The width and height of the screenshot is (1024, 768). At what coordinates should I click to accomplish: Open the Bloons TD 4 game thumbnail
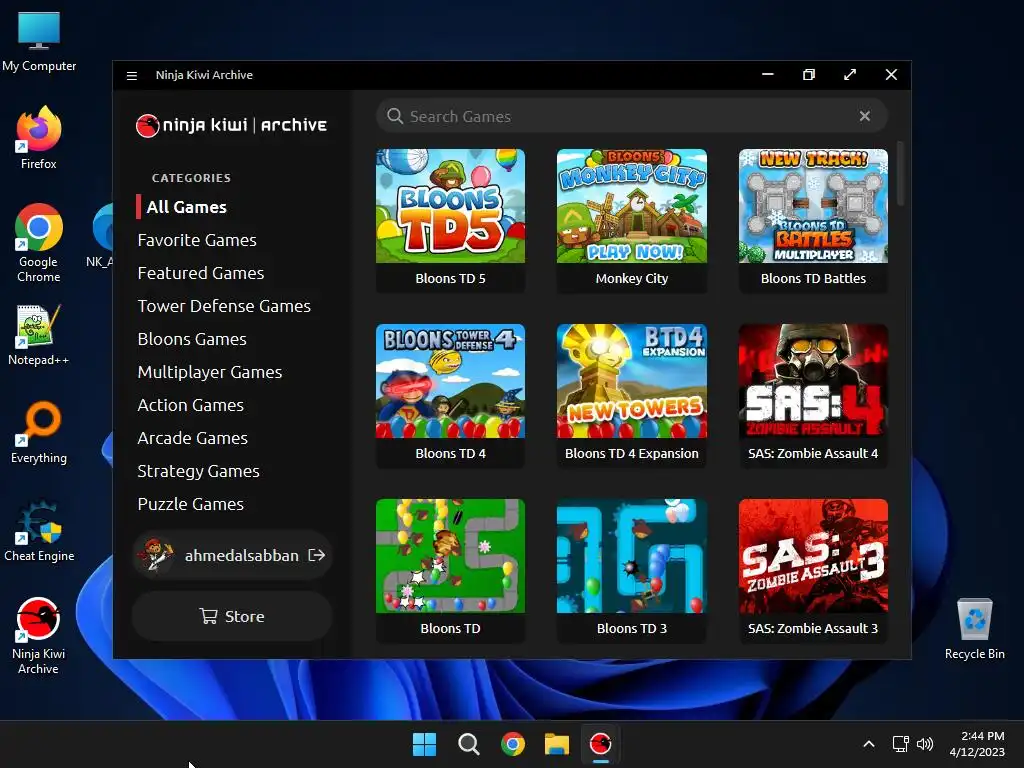(x=451, y=381)
